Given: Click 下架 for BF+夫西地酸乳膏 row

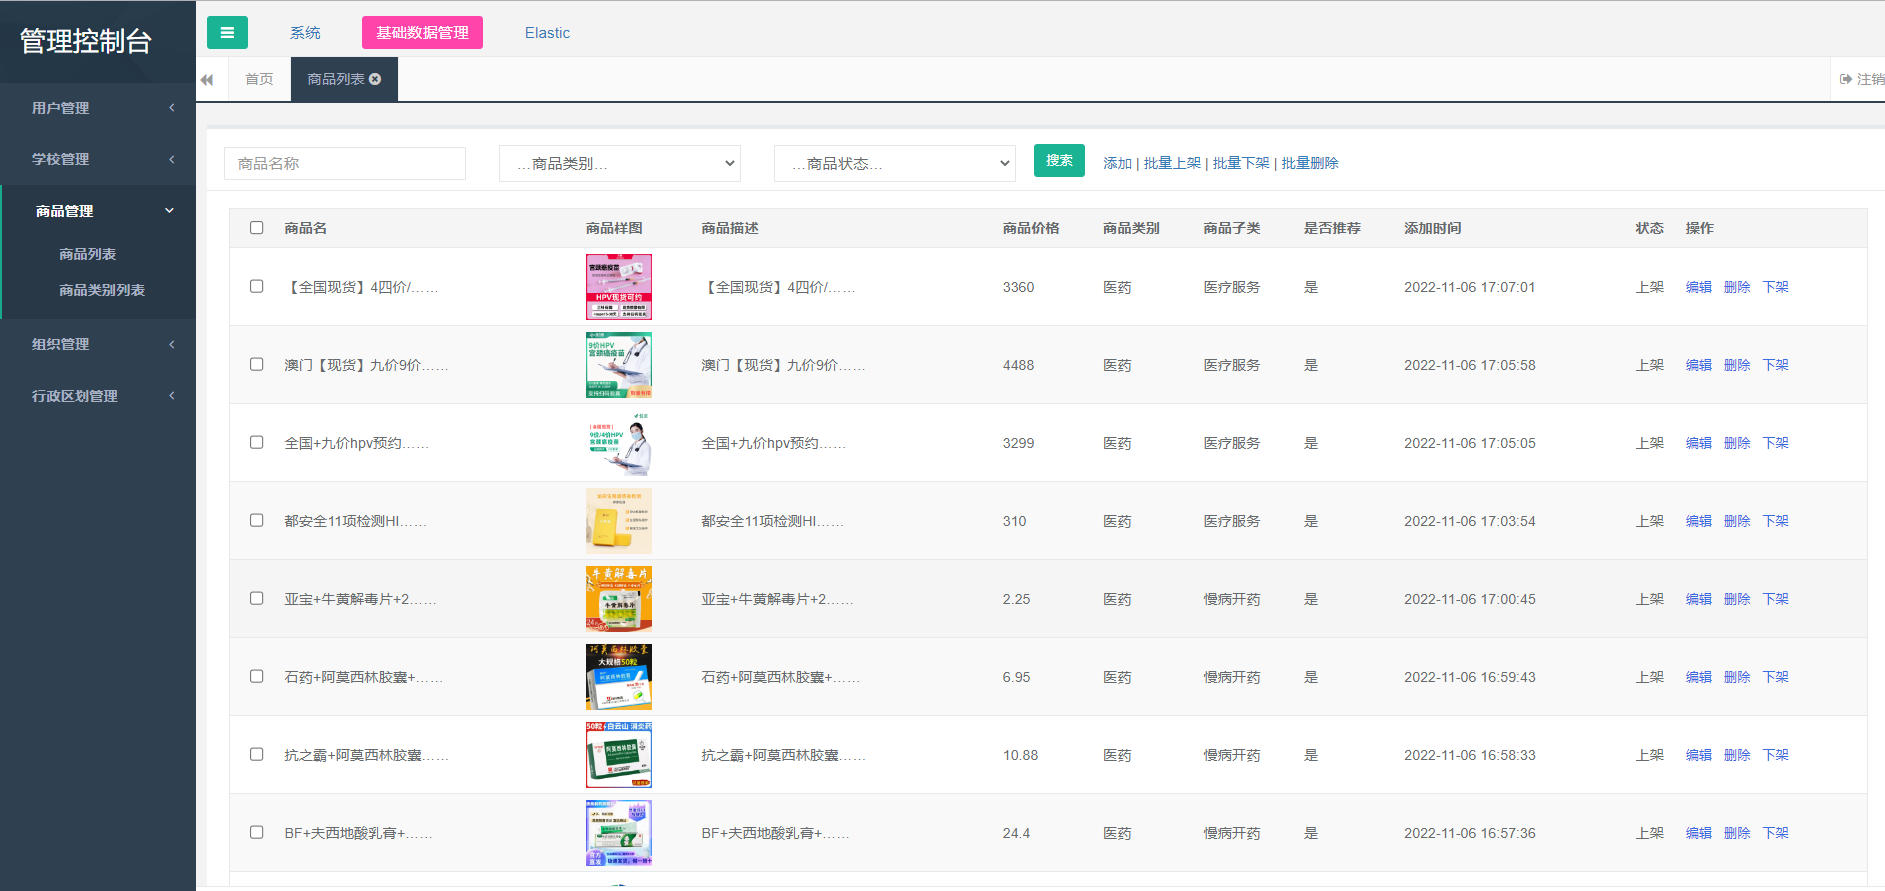Looking at the screenshot, I should pos(1776,833).
